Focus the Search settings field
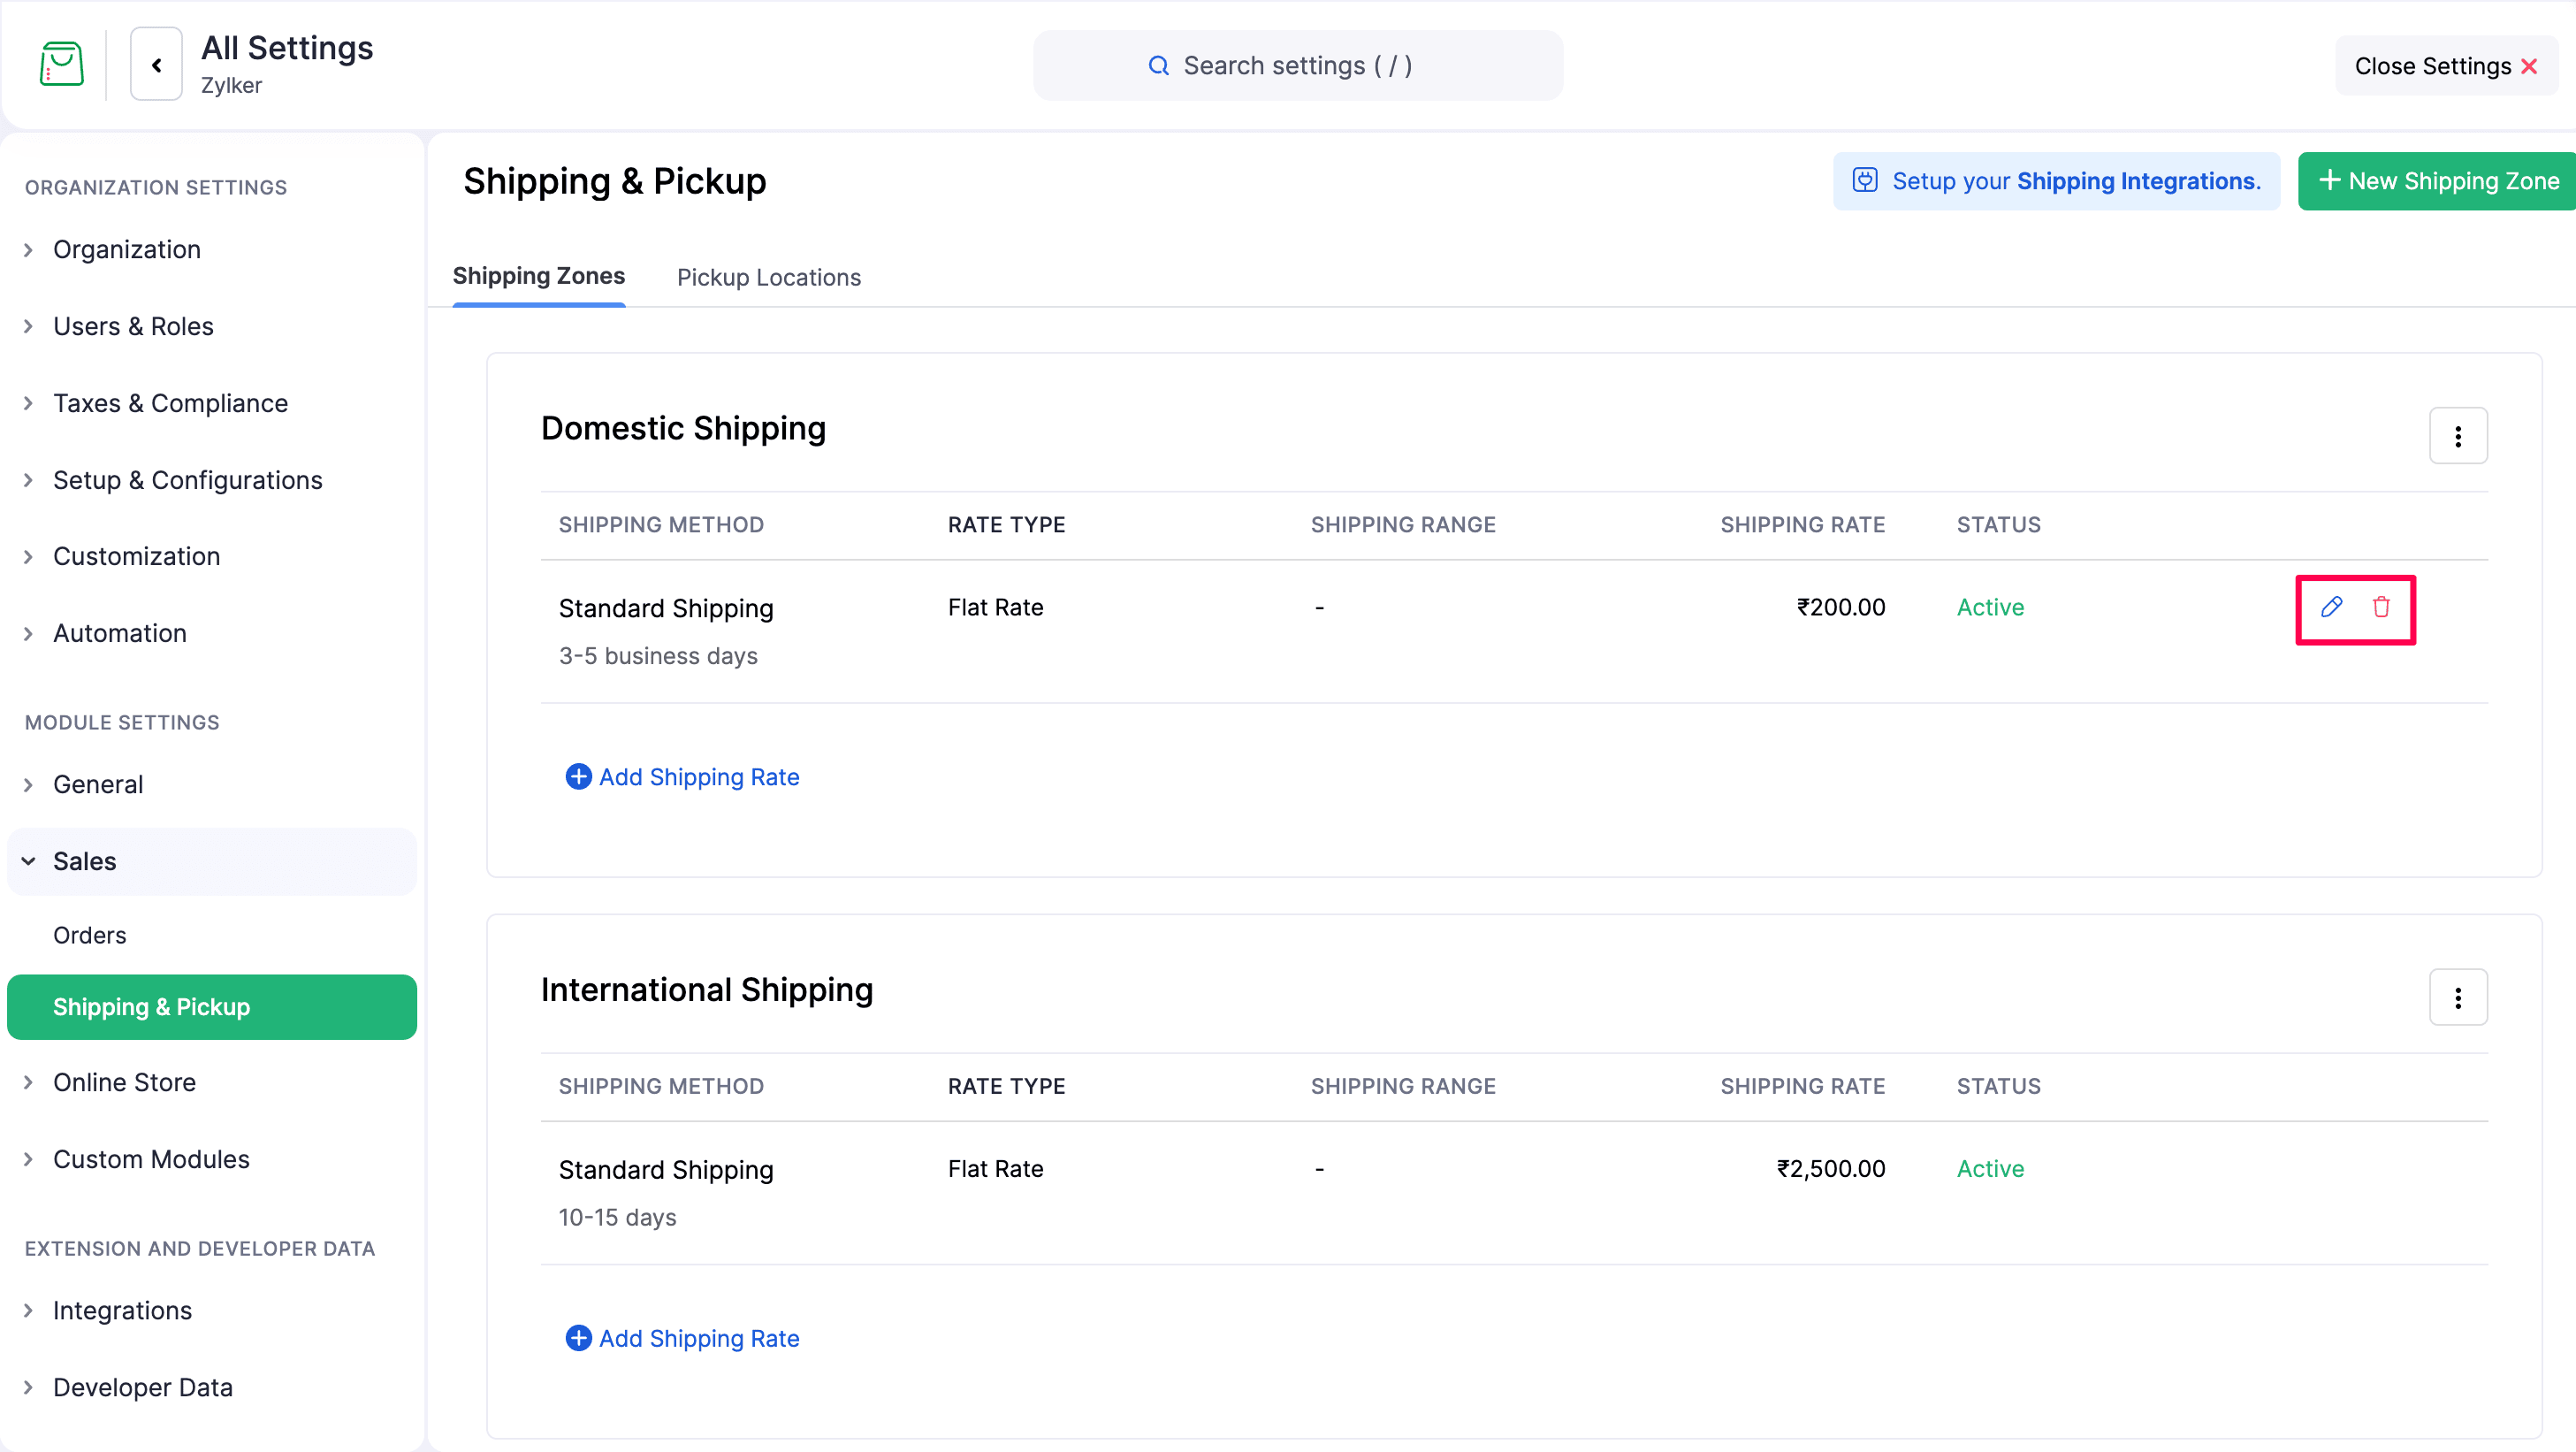The width and height of the screenshot is (2576, 1452). (x=1297, y=66)
